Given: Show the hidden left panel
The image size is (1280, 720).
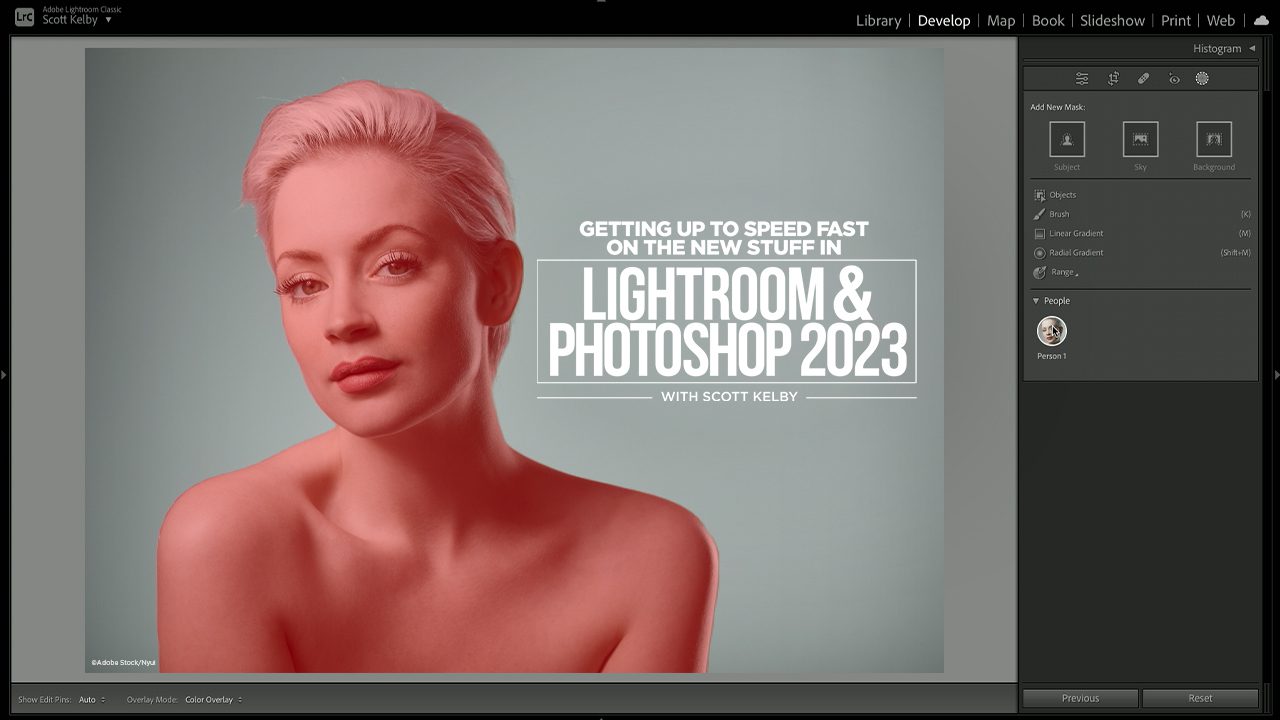Looking at the screenshot, I should click(x=4, y=375).
